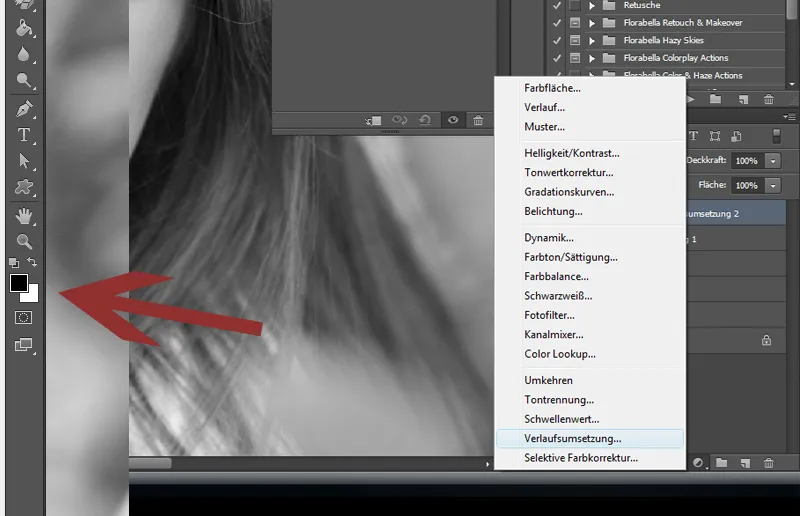This screenshot has width=800, height=516.
Task: Reset adjustment to defaults icon
Action: [x=424, y=120]
